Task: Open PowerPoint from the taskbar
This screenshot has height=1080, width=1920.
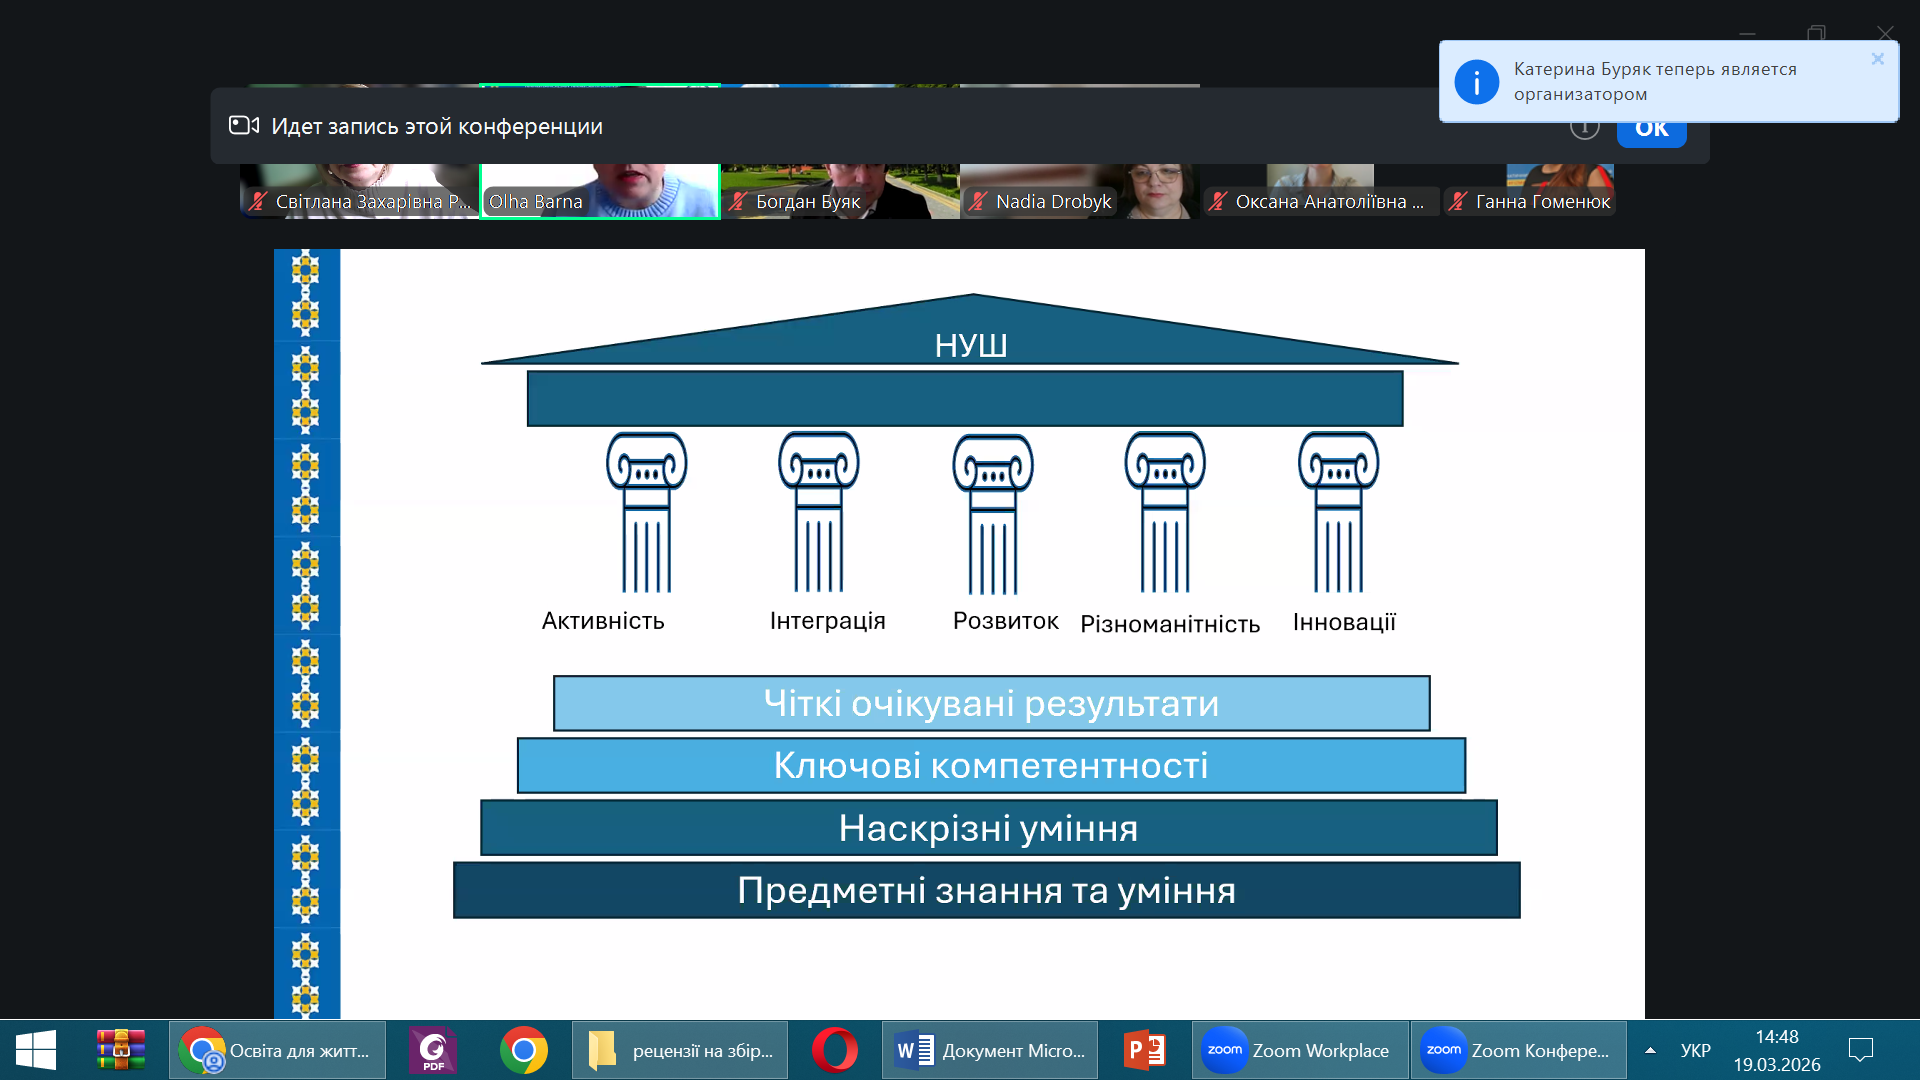Action: click(x=1145, y=1050)
